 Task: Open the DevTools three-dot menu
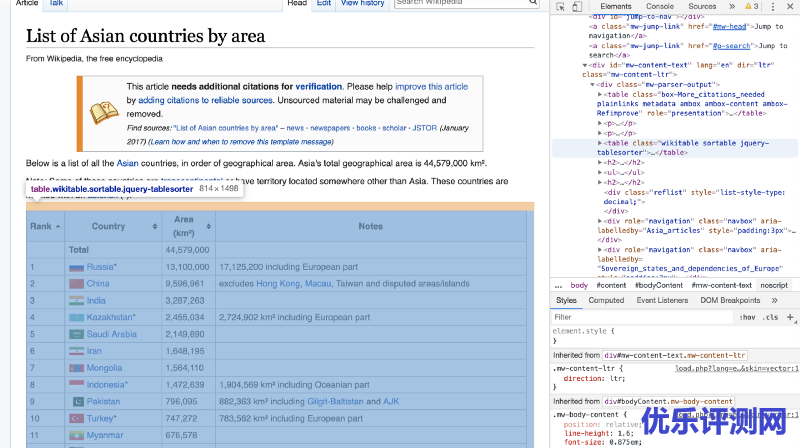coord(773,7)
